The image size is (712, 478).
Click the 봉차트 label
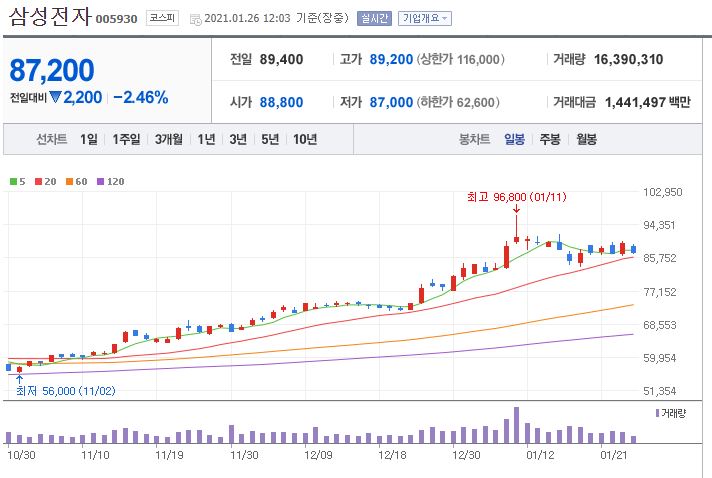[475, 139]
